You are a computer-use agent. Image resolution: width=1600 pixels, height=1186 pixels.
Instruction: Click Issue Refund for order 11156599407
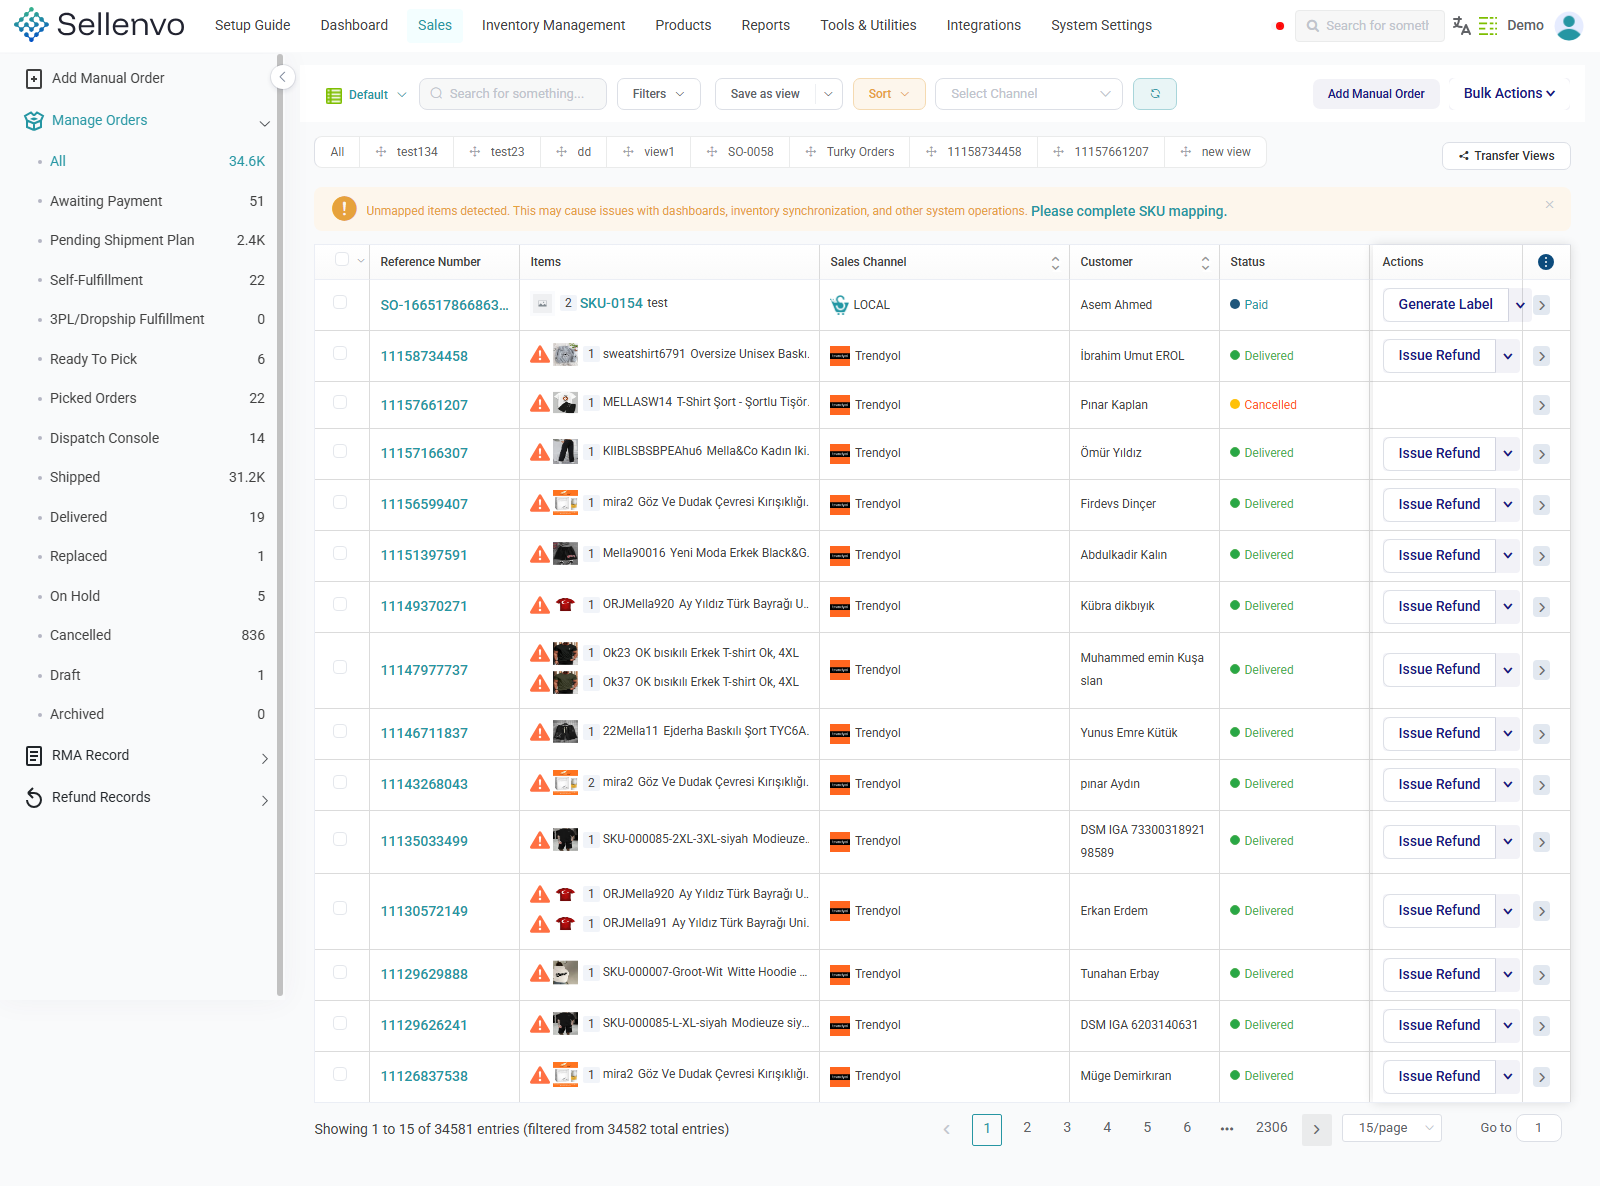pos(1439,504)
